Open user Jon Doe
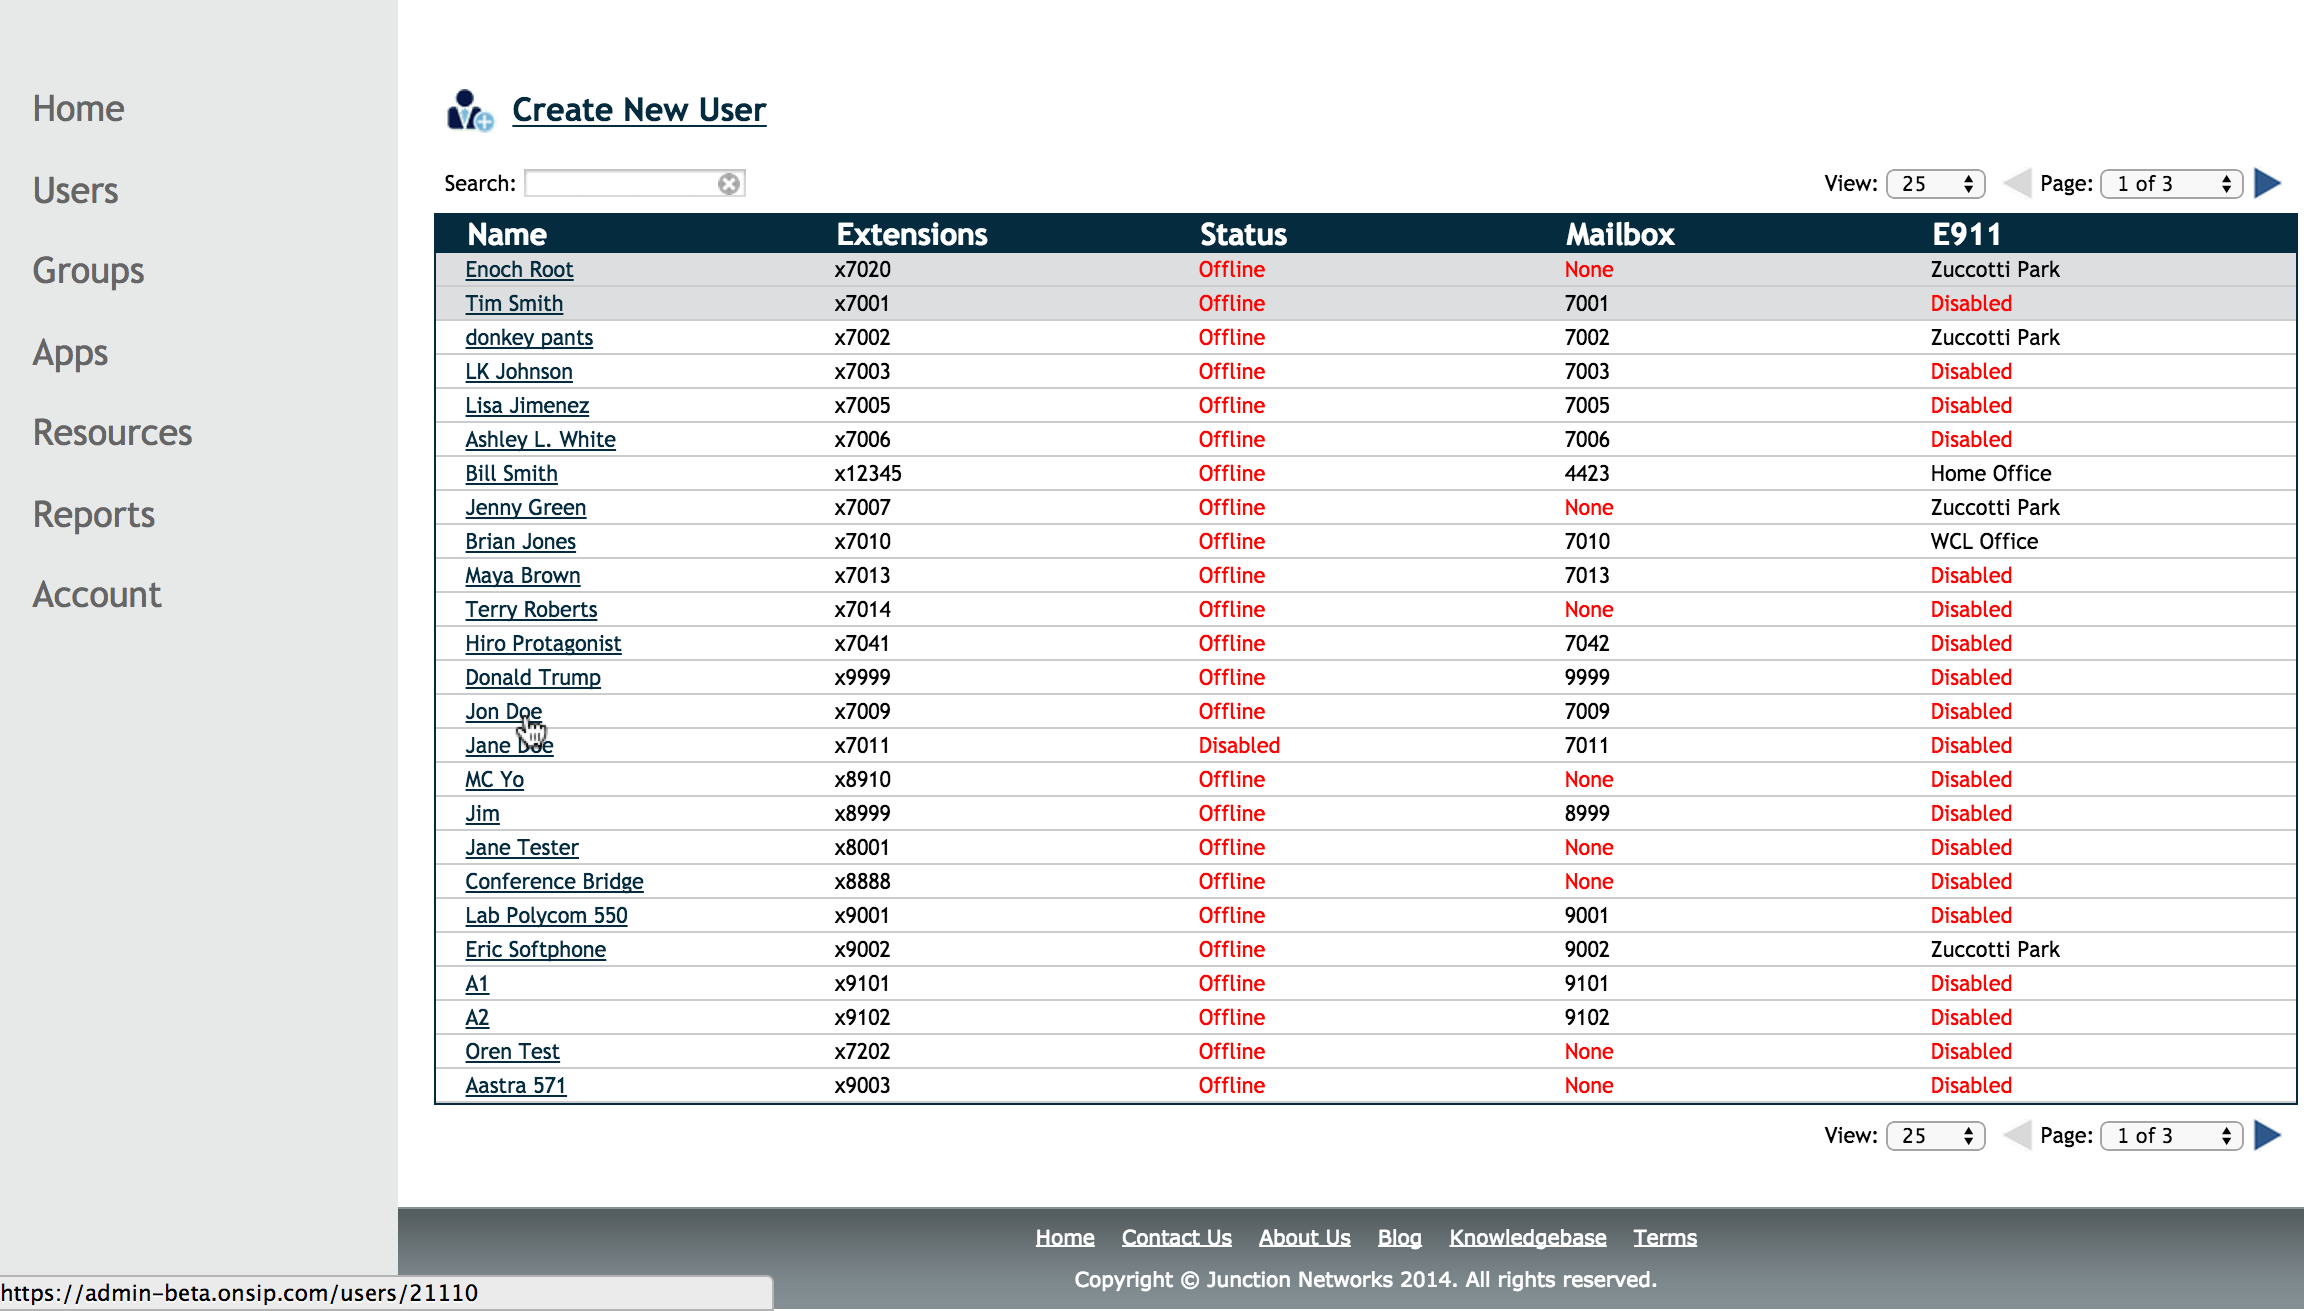 [x=503, y=712]
